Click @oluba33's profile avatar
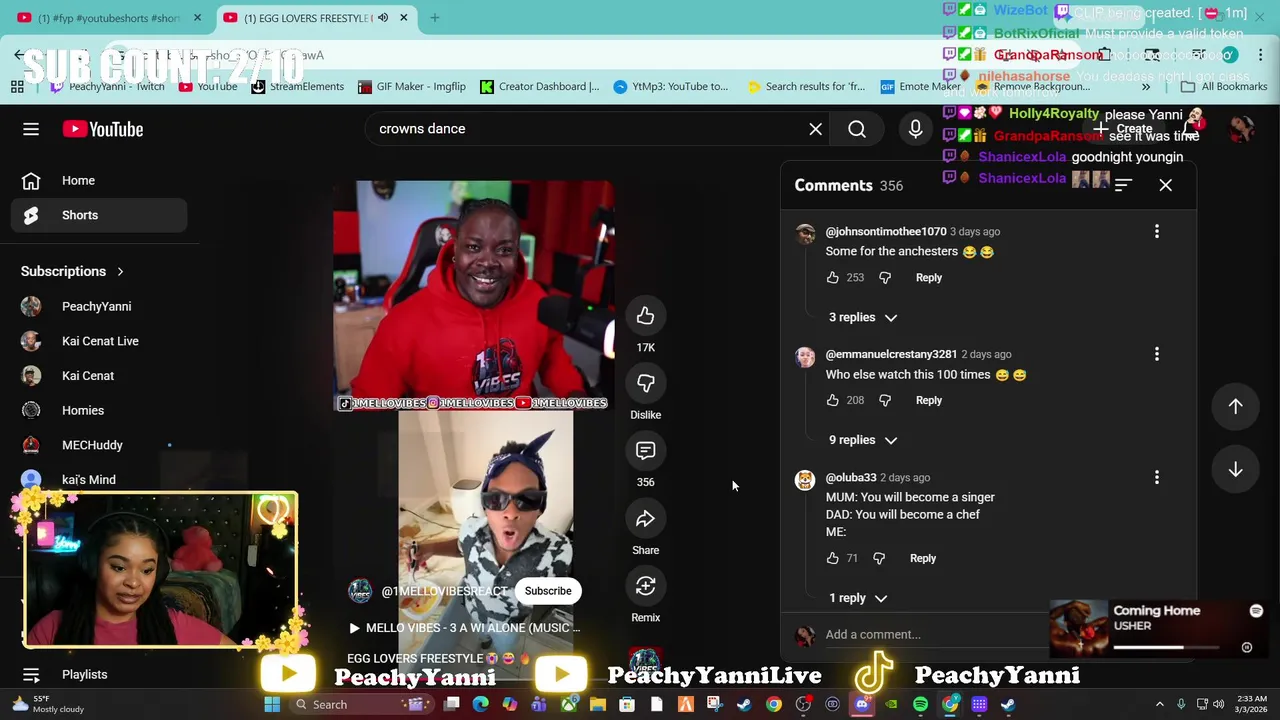Viewport: 1280px width, 720px height. point(805,481)
